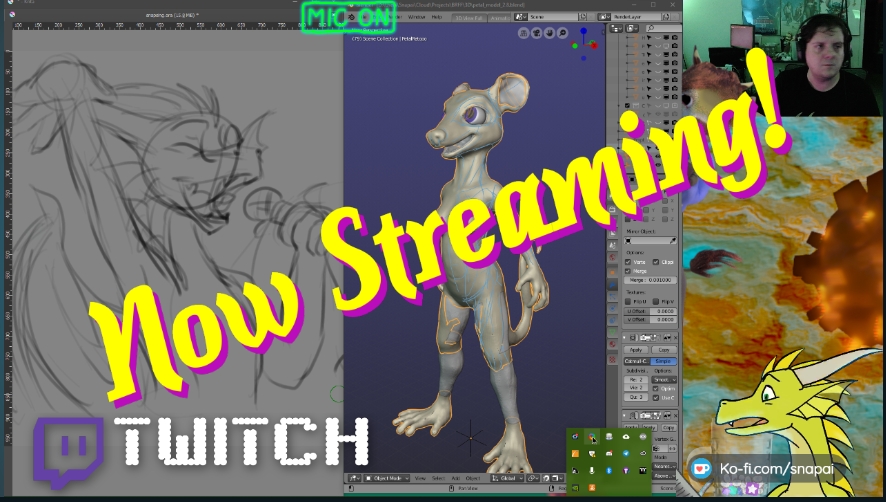Open the Modifiers wrench properties tab

(x=612, y=284)
